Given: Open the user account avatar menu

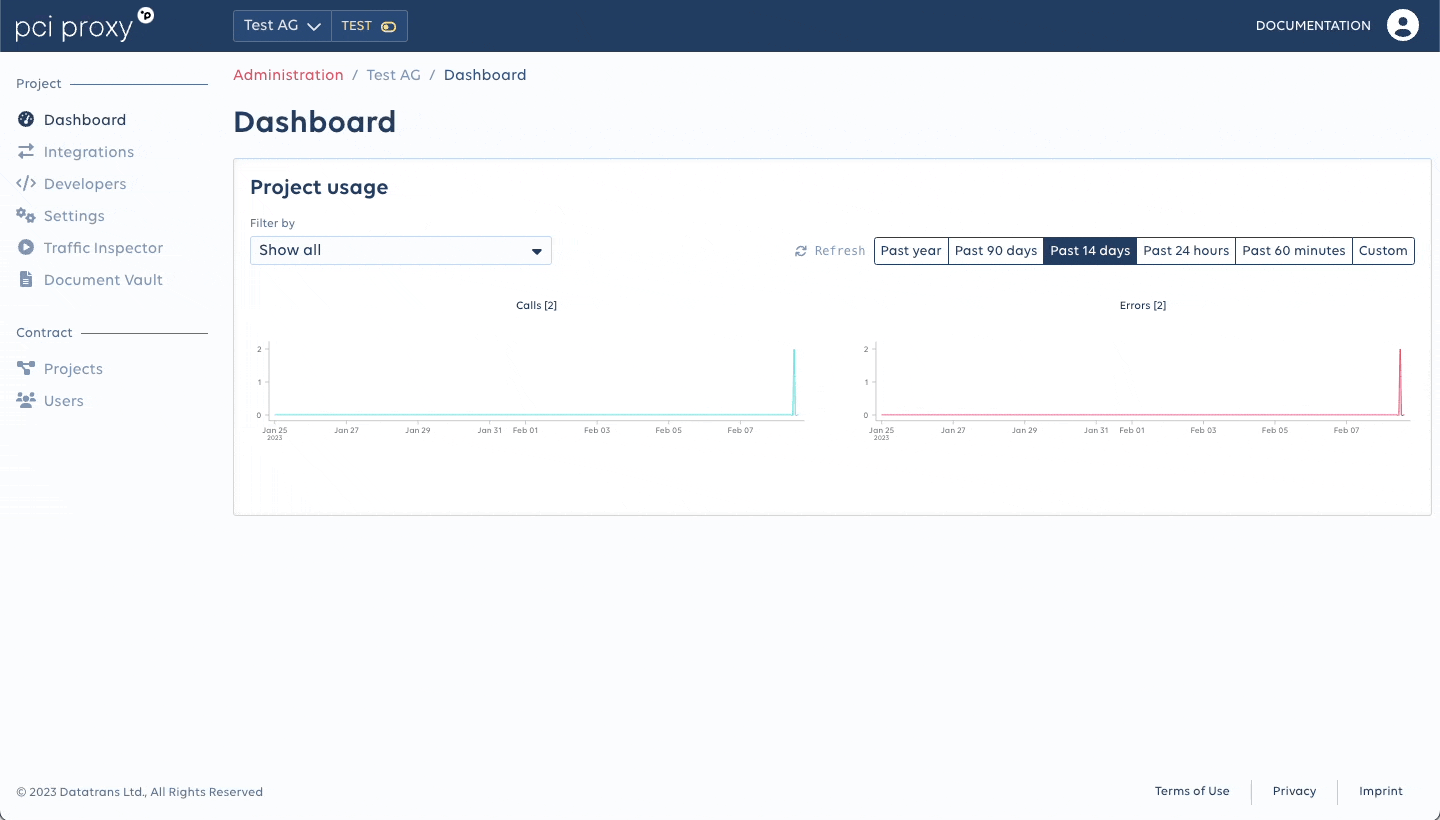Looking at the screenshot, I should [1403, 26].
